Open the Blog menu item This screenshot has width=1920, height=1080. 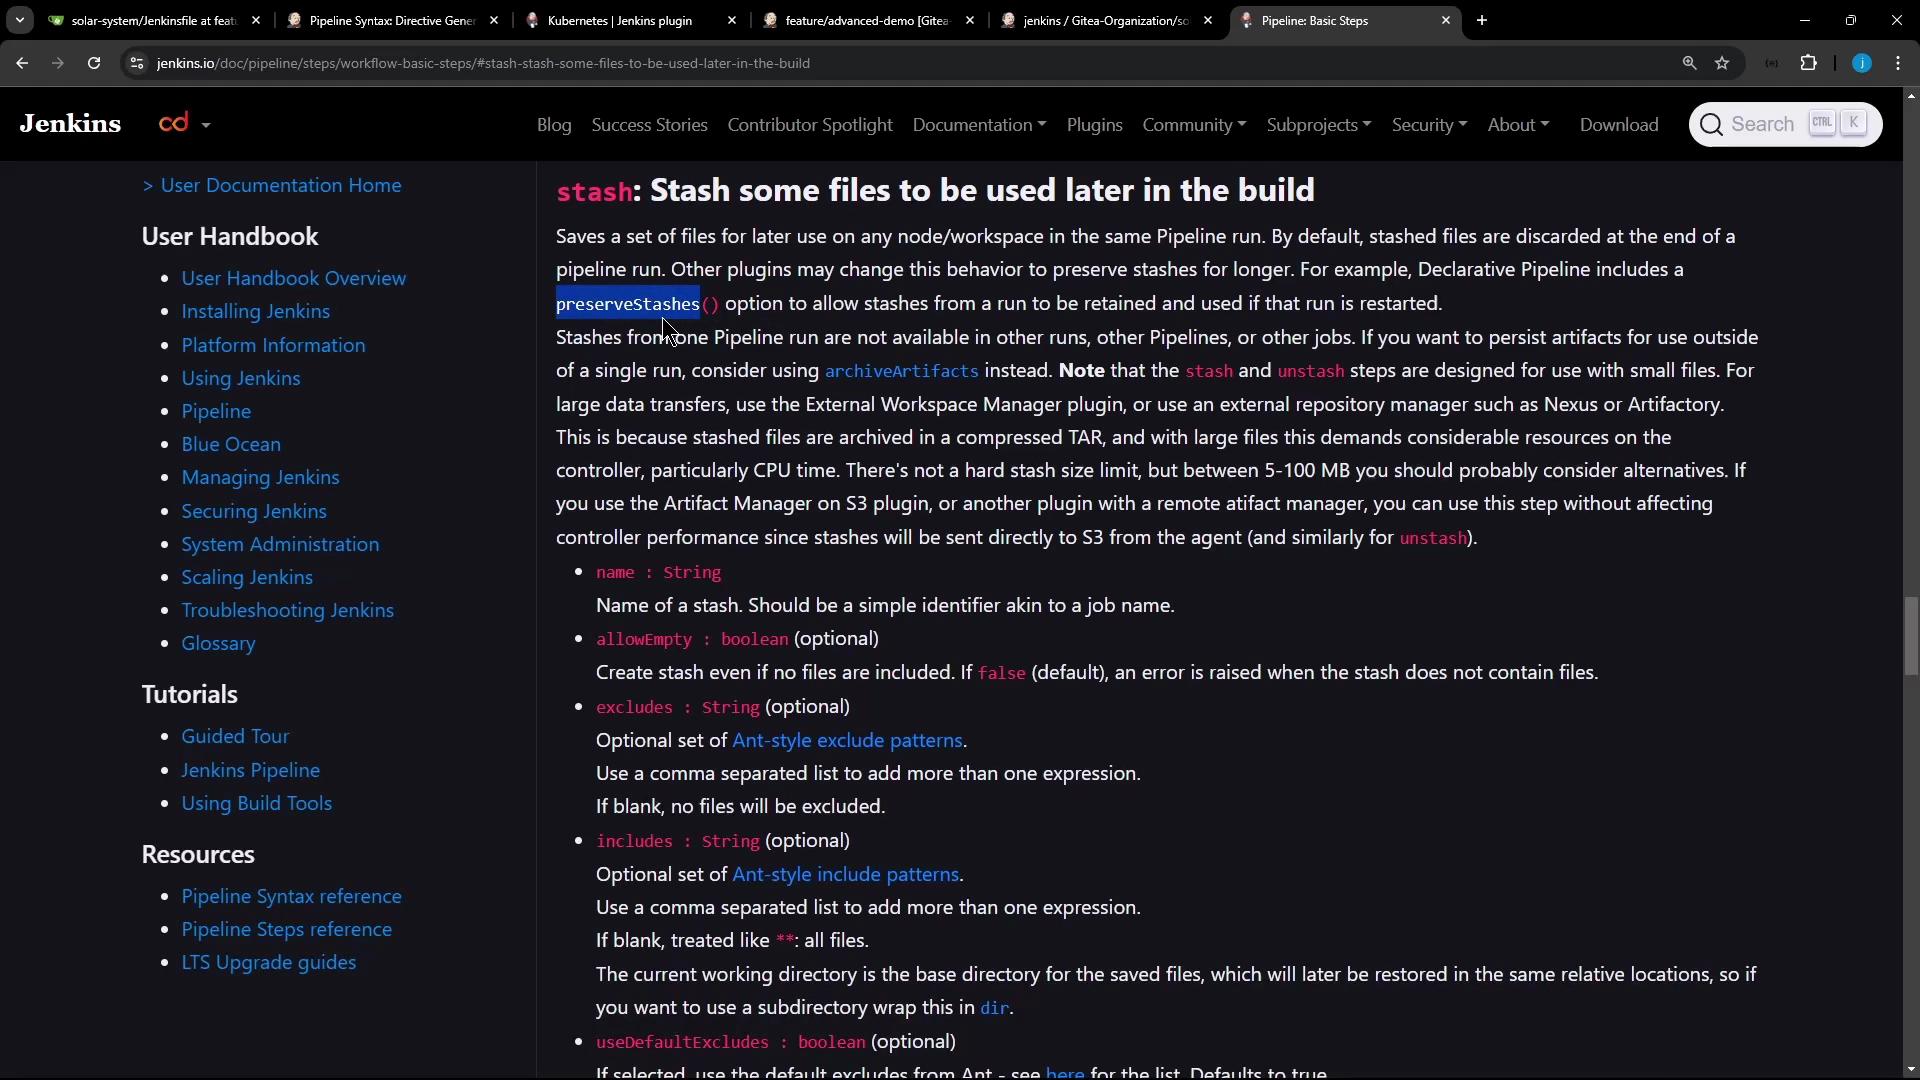(554, 125)
